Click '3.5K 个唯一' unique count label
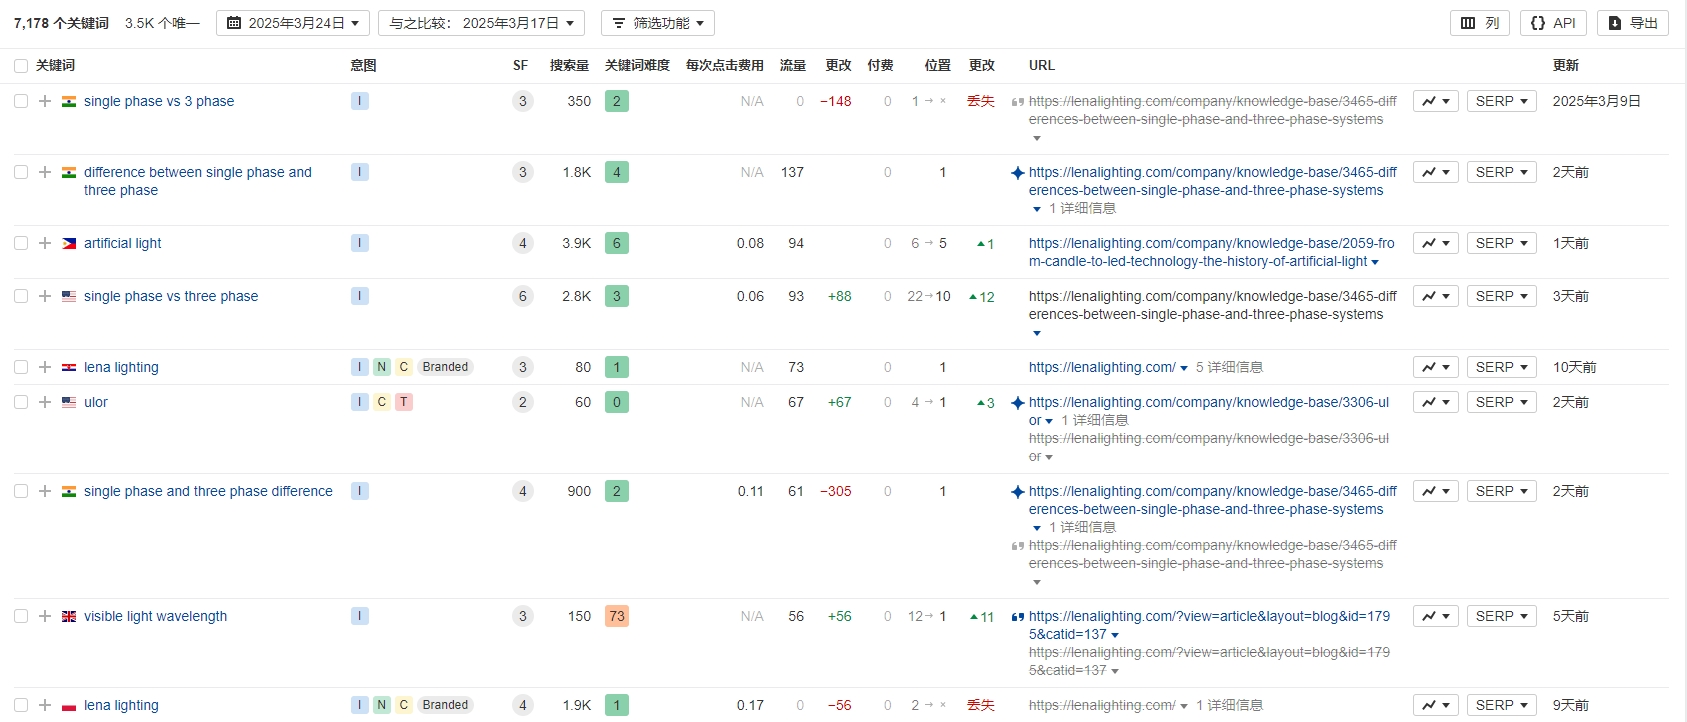 (162, 23)
